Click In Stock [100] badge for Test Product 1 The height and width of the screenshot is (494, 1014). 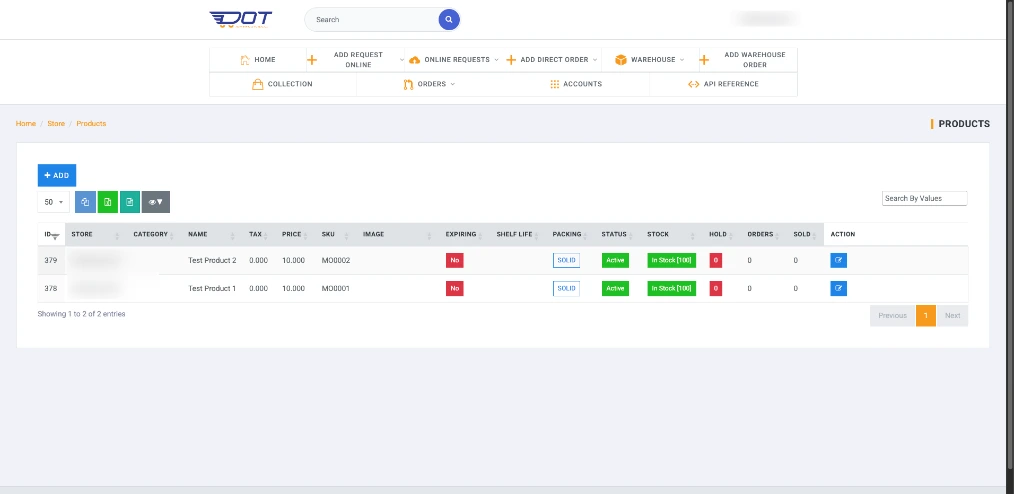[671, 288]
